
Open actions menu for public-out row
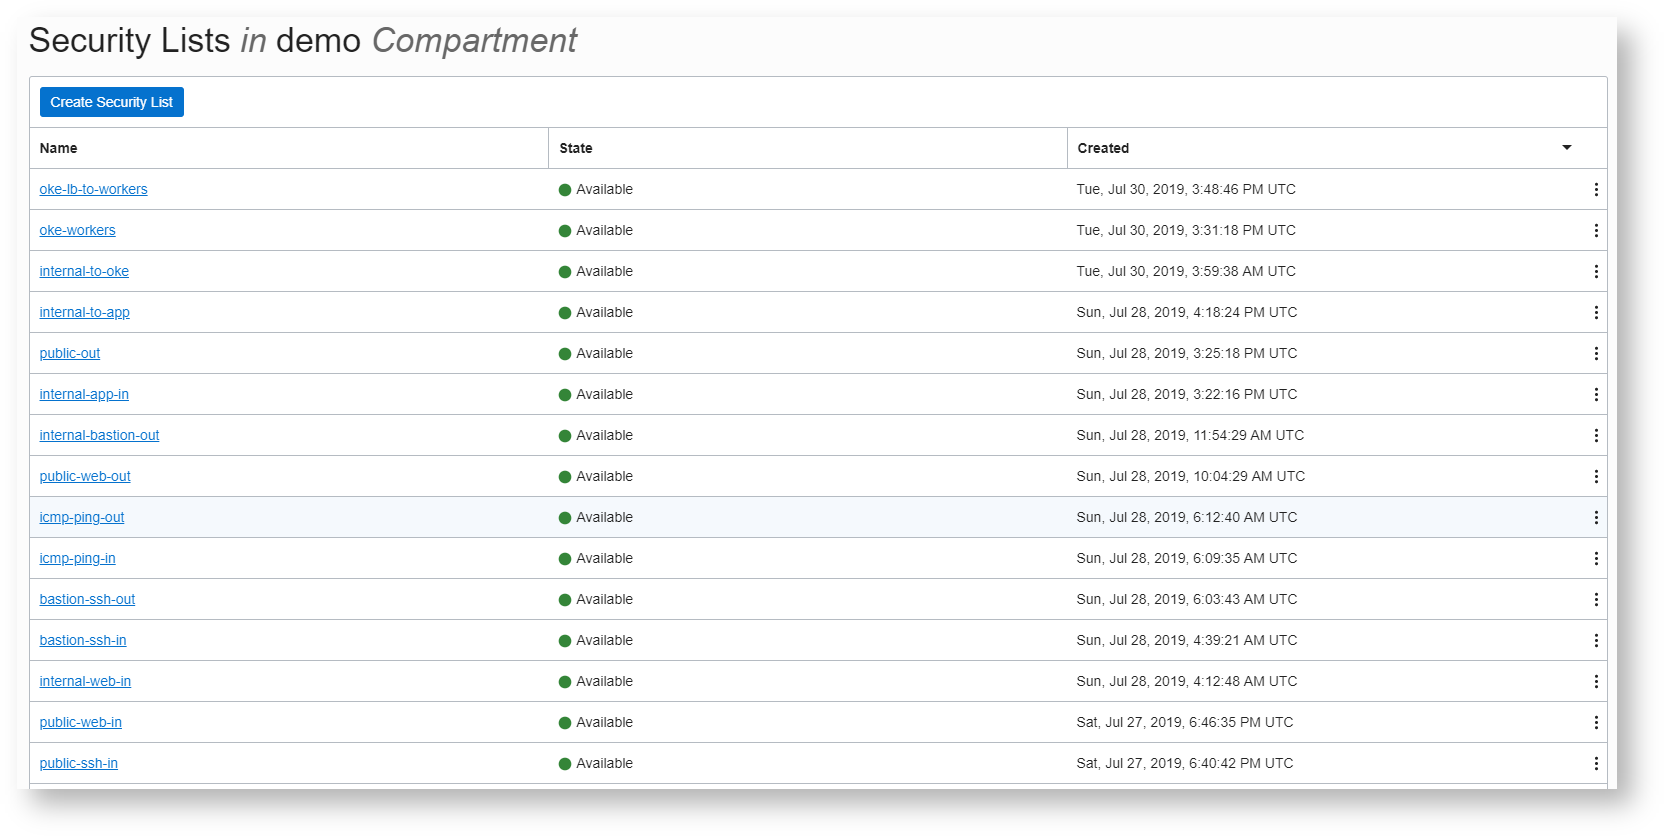(x=1595, y=354)
